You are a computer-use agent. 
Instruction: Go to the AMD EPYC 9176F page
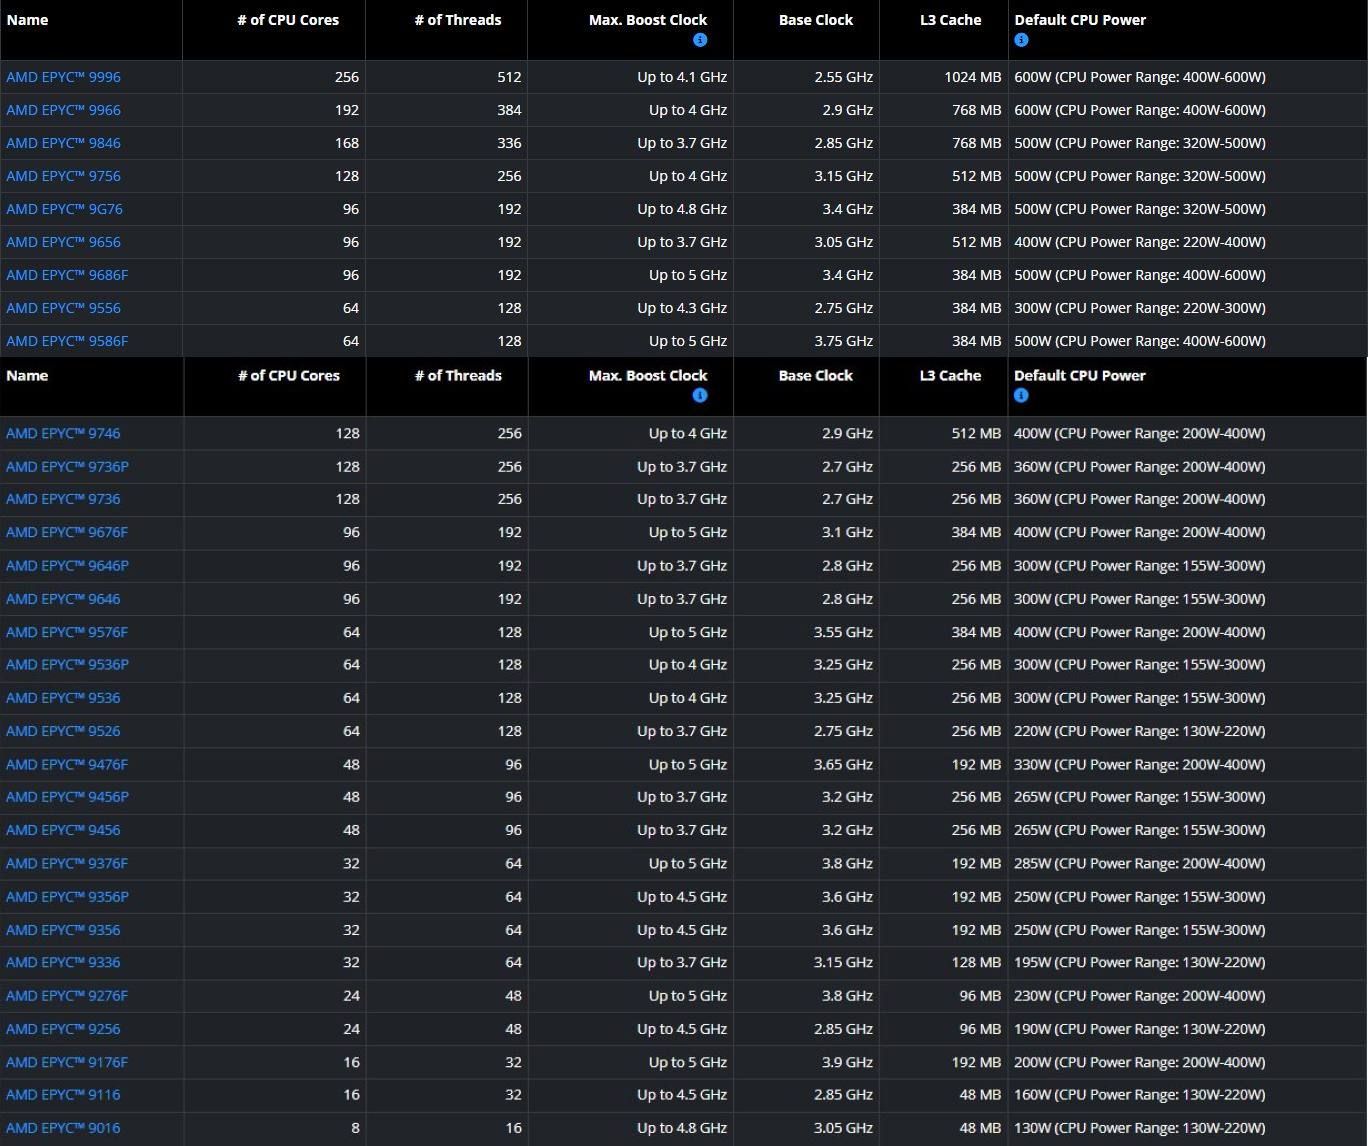(x=67, y=1062)
